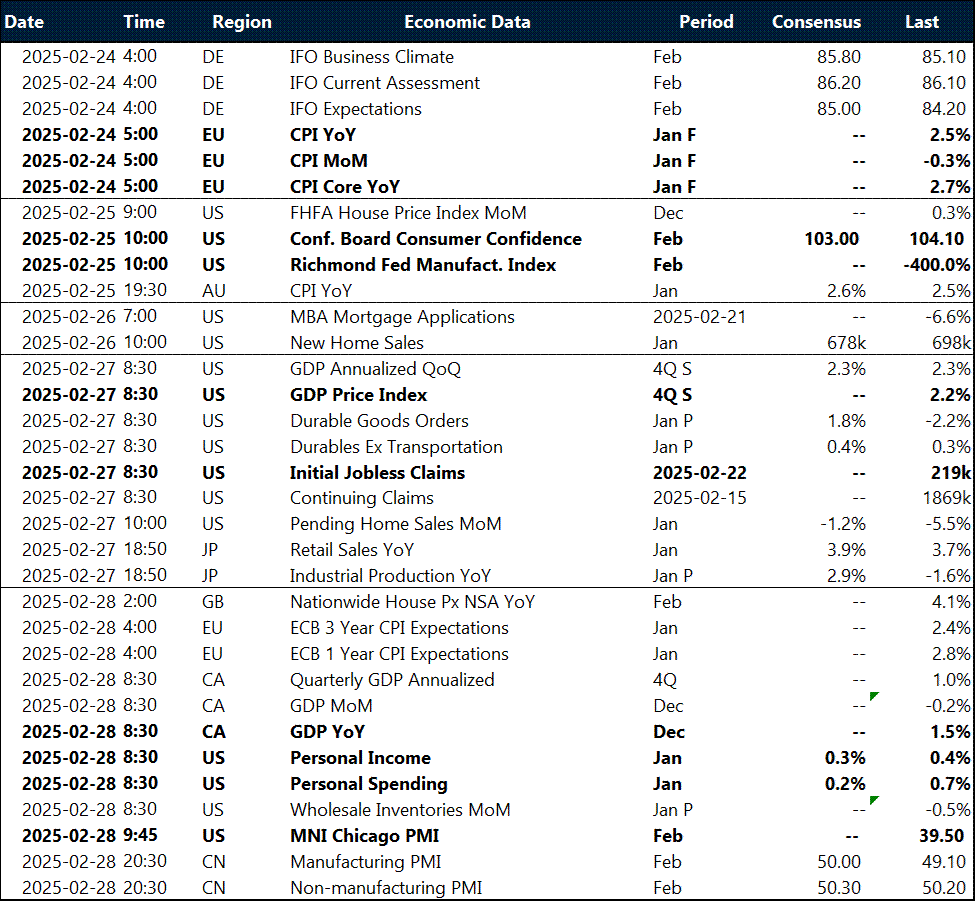Select the Economic Data column header
Viewport: 976px width, 902px height.
[x=467, y=21]
